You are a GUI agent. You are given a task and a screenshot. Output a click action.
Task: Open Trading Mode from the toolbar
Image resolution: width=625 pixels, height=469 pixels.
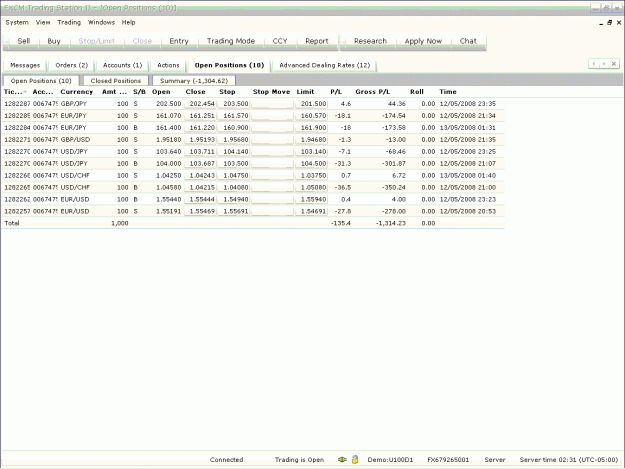click(230, 41)
